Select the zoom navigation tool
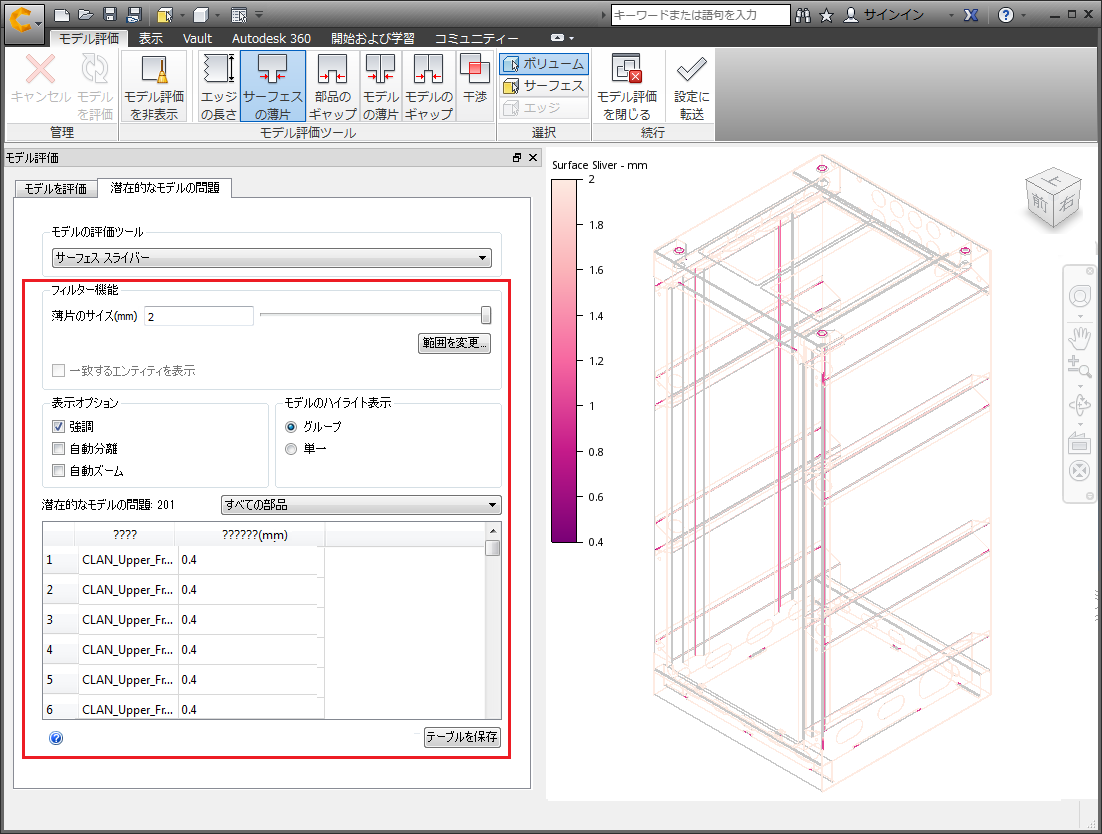This screenshot has width=1102, height=834. (1080, 366)
